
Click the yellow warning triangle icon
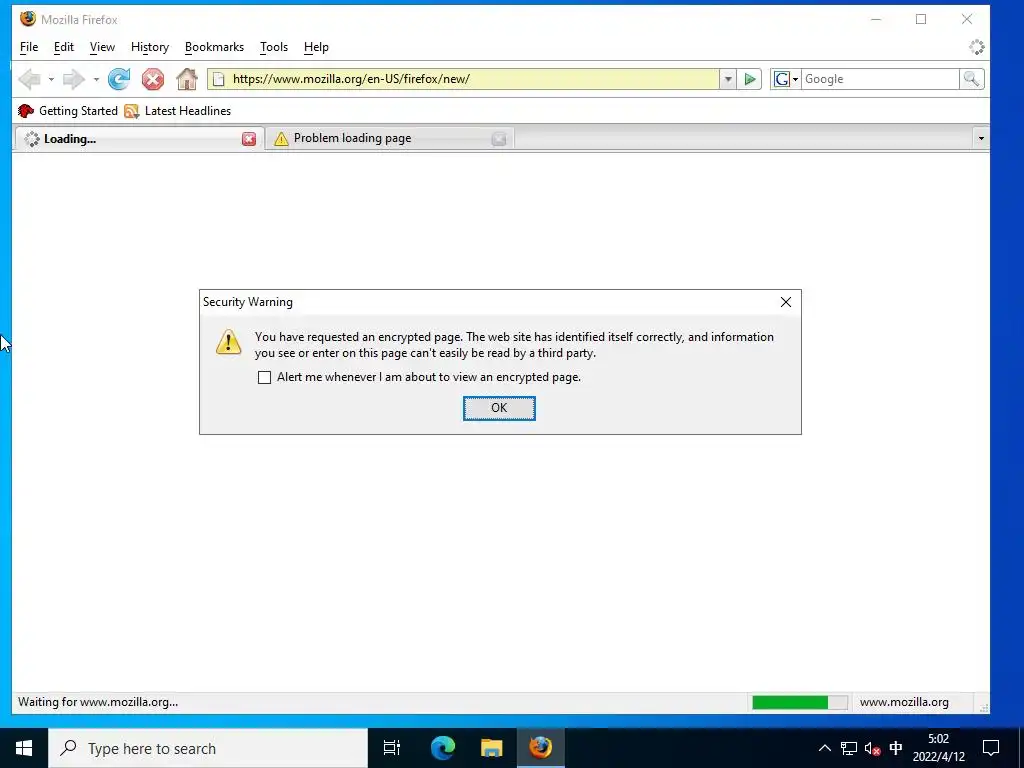click(x=229, y=342)
